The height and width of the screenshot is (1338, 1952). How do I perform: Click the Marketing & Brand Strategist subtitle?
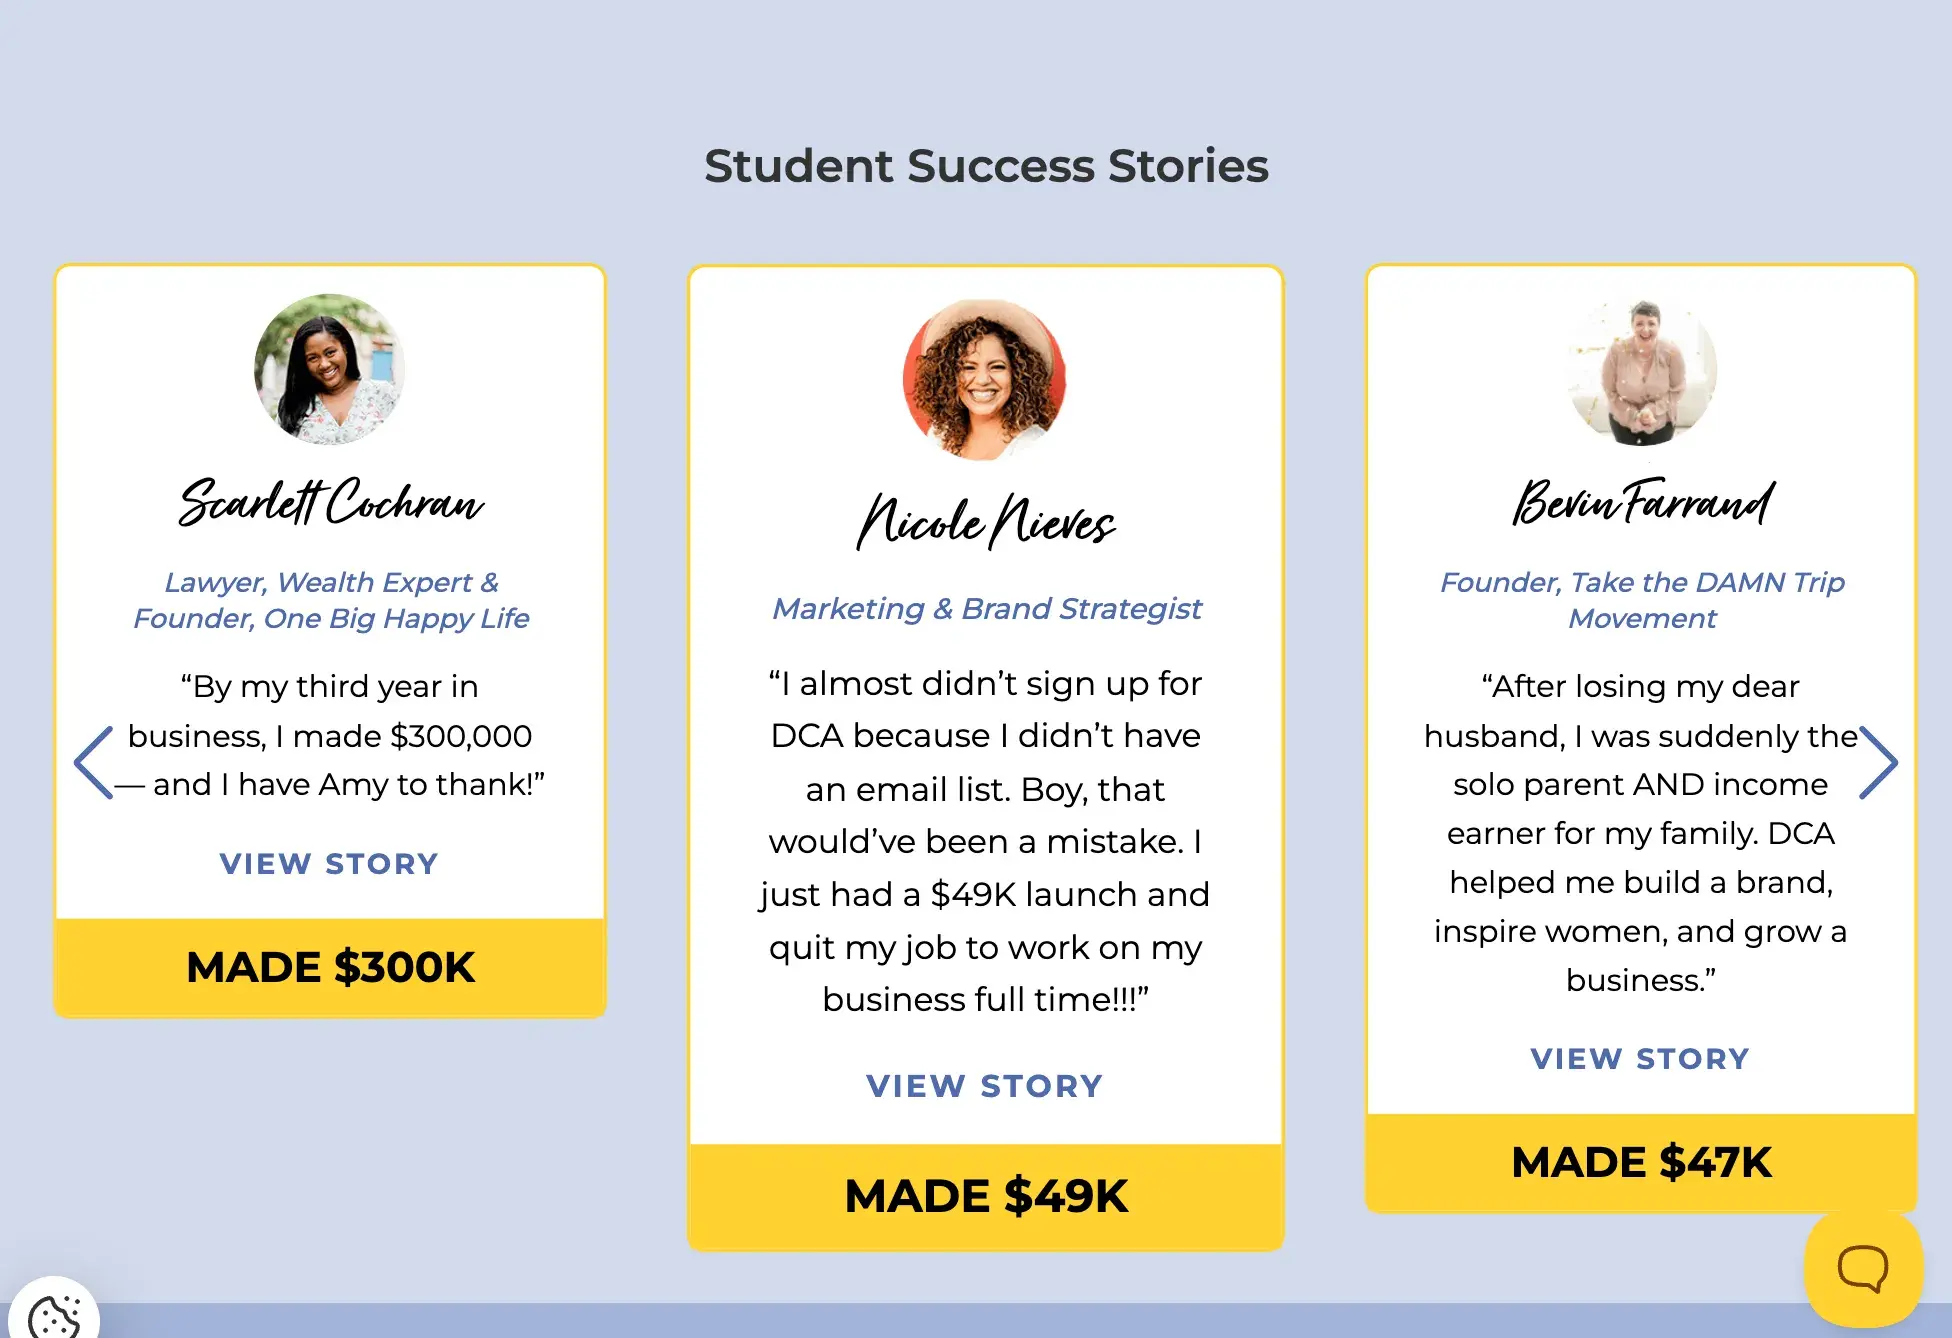986,609
